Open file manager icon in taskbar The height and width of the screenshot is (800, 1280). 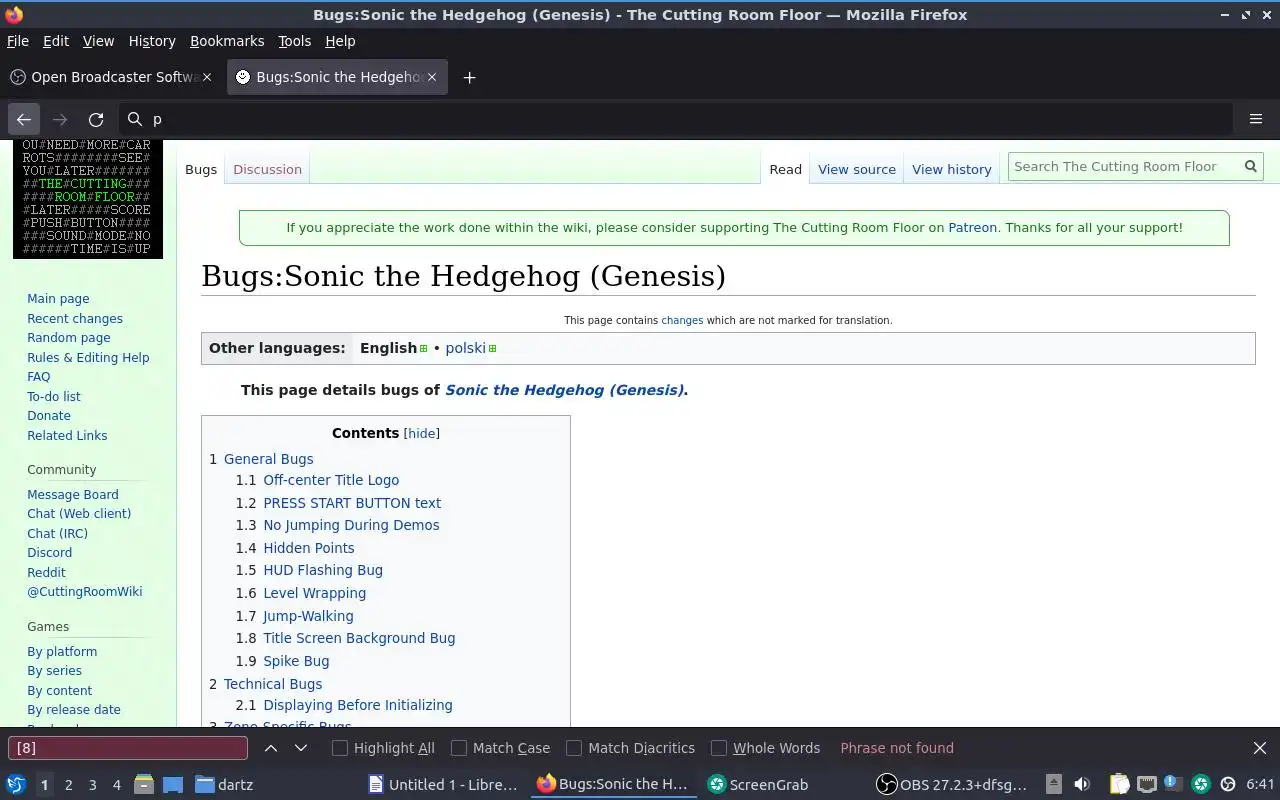click(144, 784)
